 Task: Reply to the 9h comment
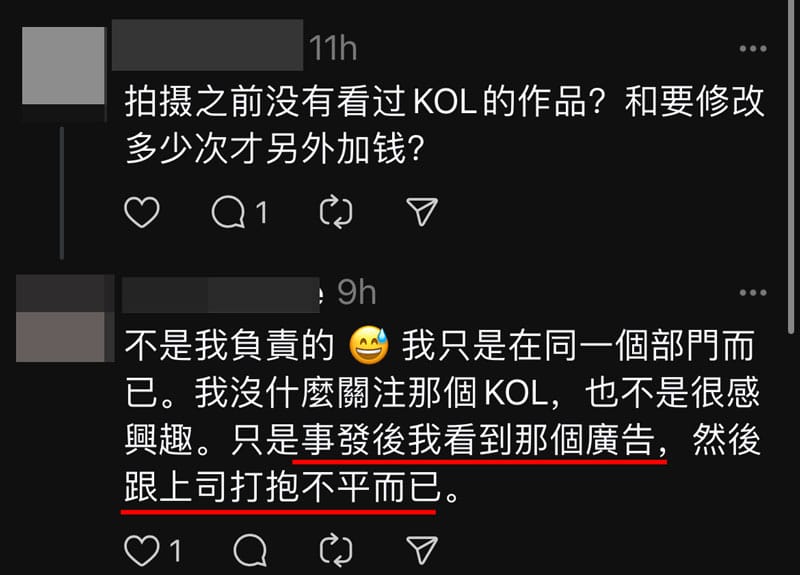(x=250, y=551)
